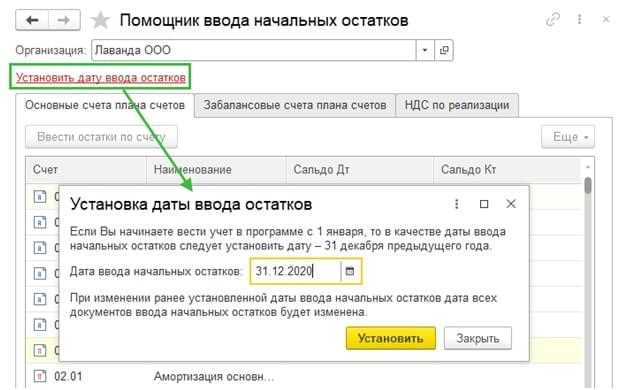628x390 pixels.
Task: Click the scroll-up arrow of the accounts table
Action: pyautogui.click(x=588, y=167)
